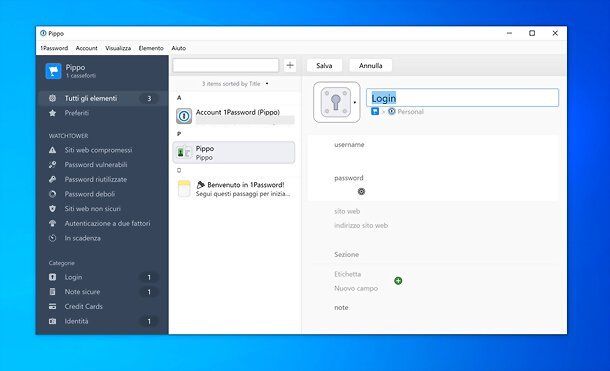Click the Identità badge icon

[x=53, y=321]
